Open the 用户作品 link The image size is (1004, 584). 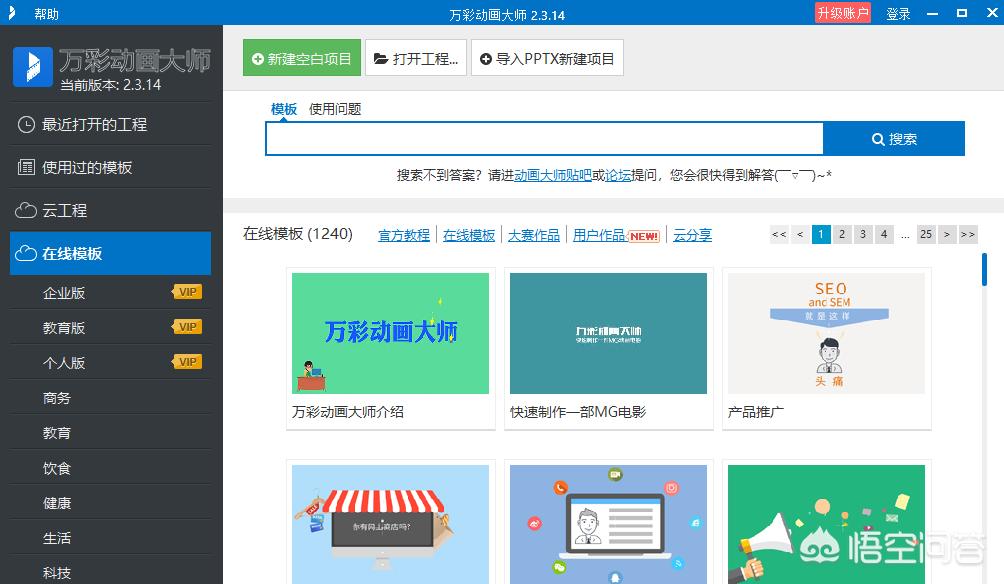599,235
